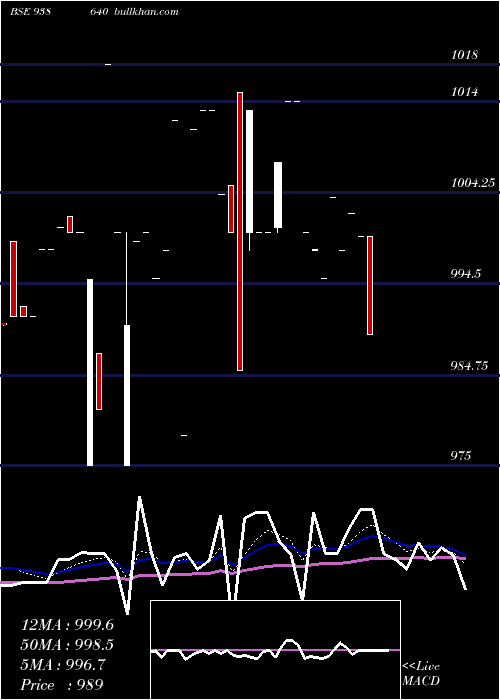Click the Live MACD label
The height and width of the screenshot is (700, 500).
coord(421,673)
